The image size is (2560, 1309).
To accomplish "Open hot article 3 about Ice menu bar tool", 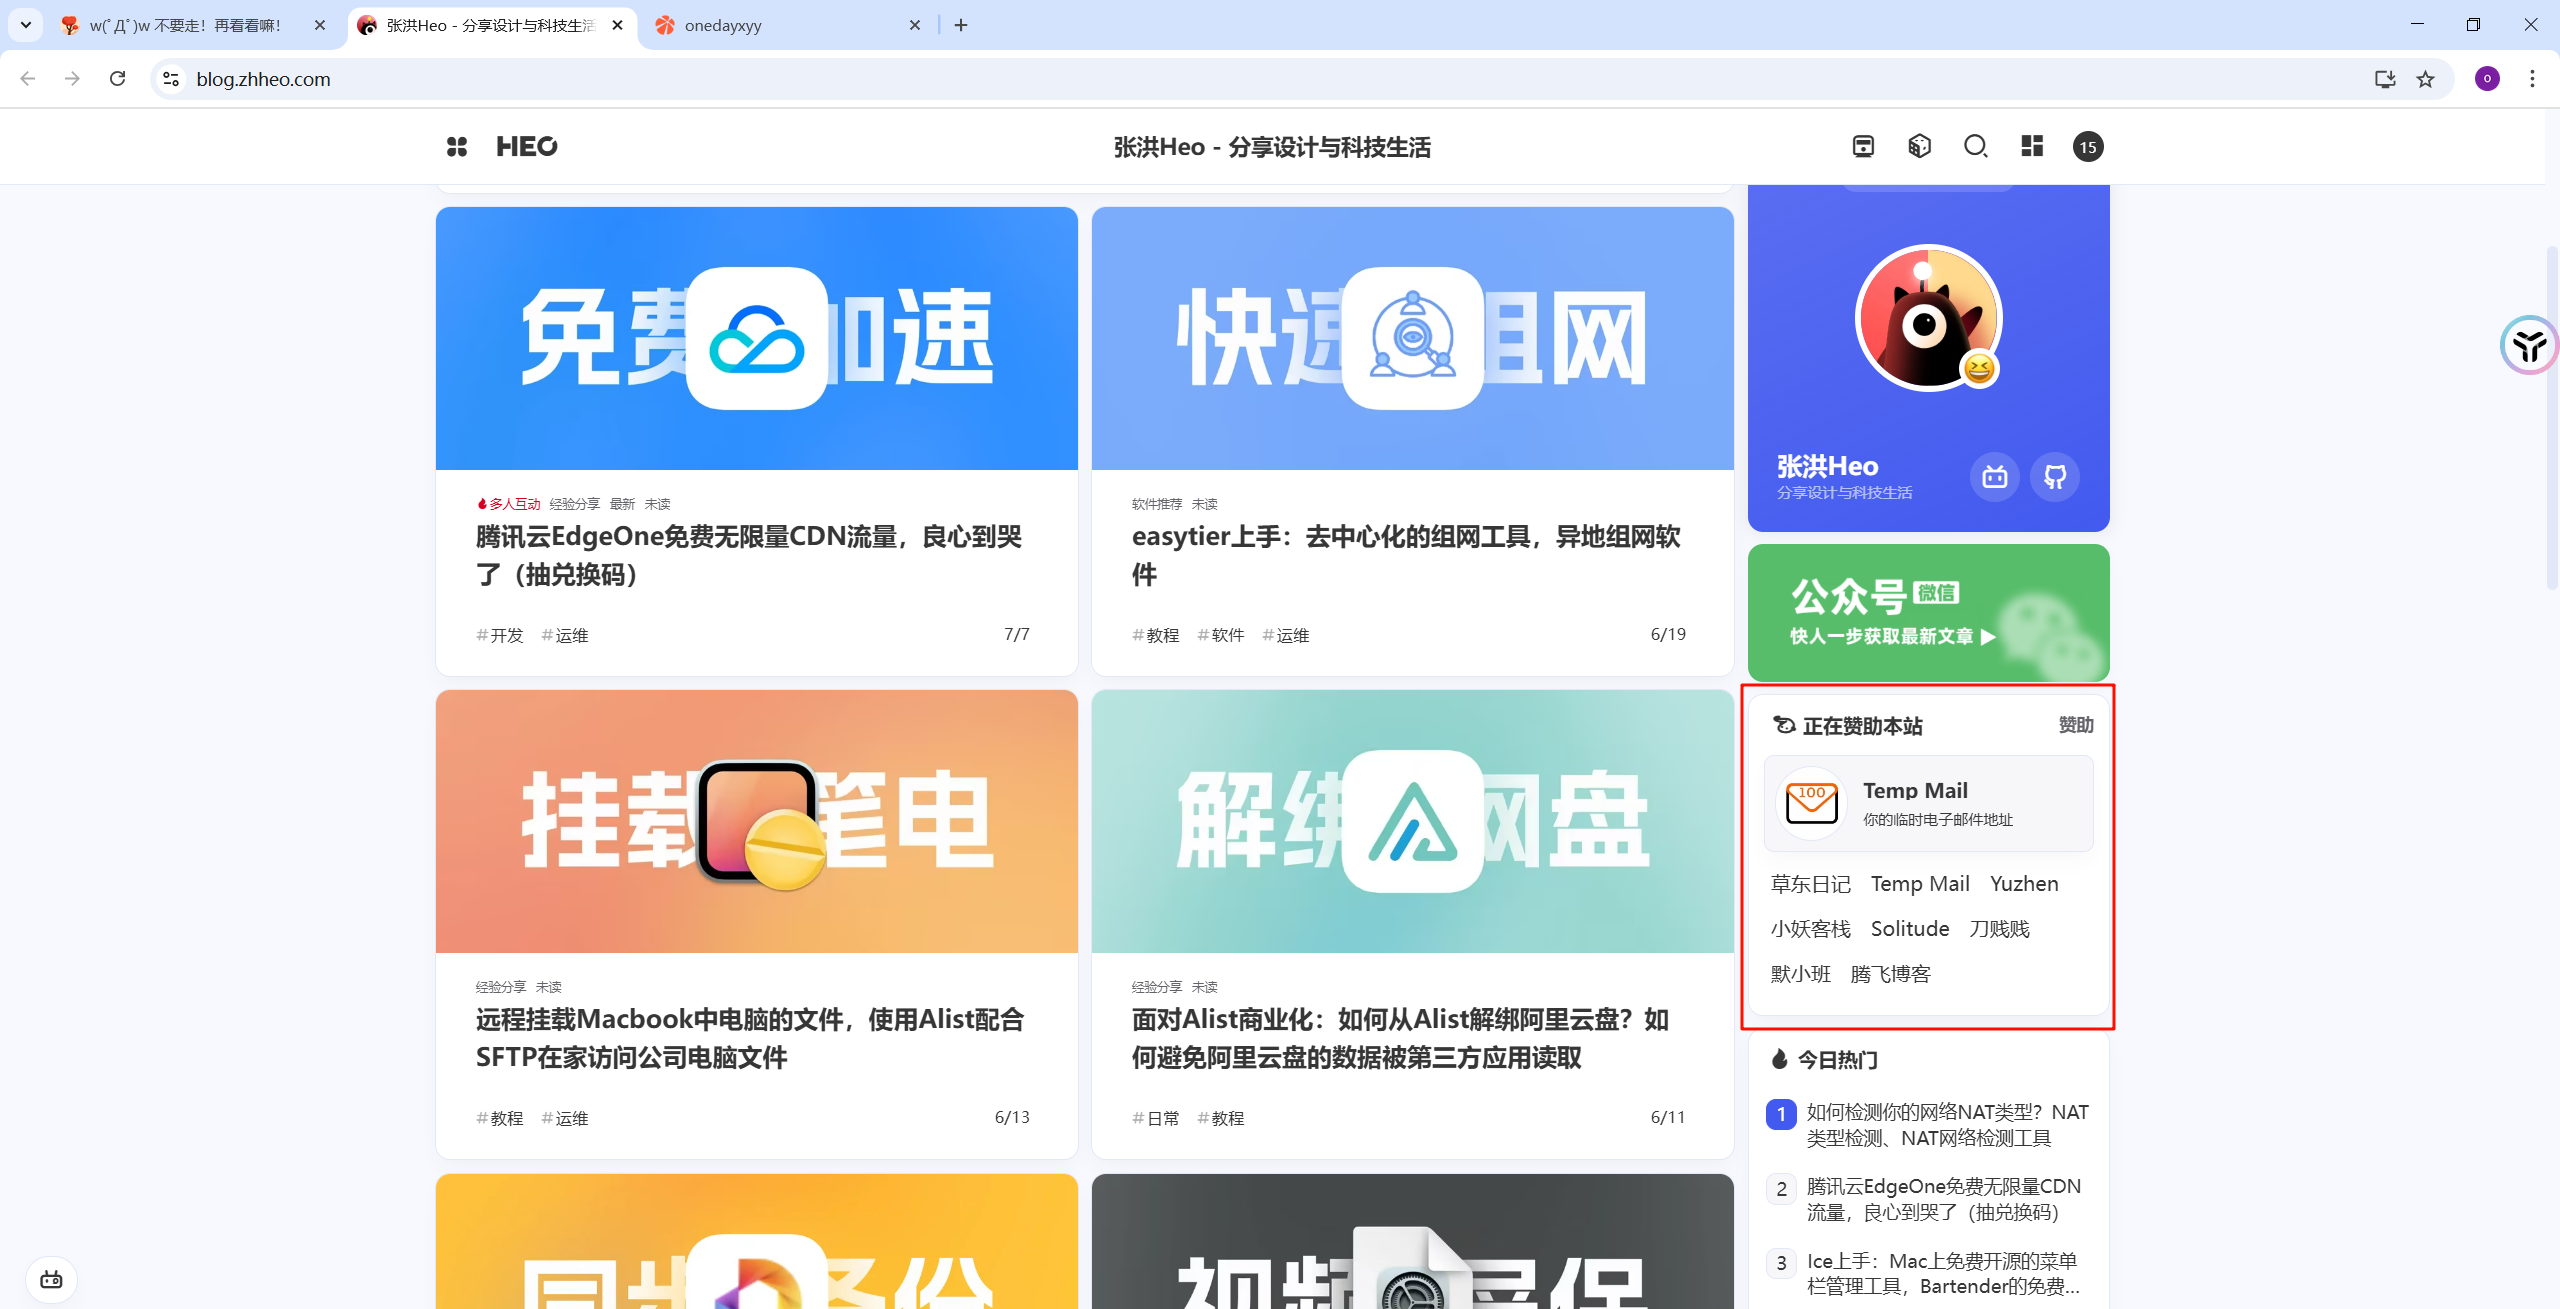I will [x=1928, y=1274].
